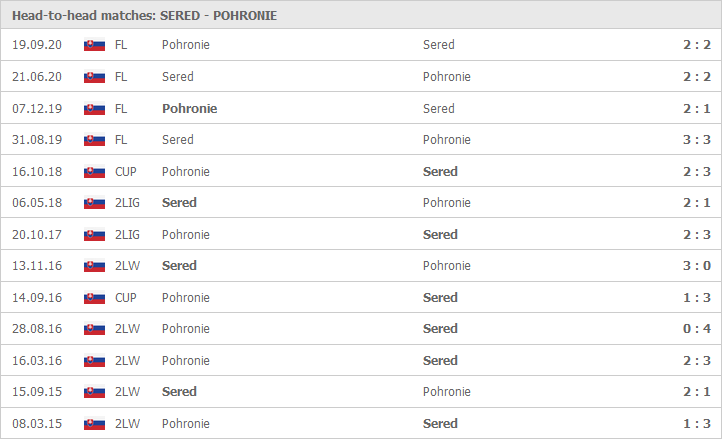Image resolution: width=722 pixels, height=439 pixels.
Task: Click the Head-to-head matches header
Action: click(144, 16)
